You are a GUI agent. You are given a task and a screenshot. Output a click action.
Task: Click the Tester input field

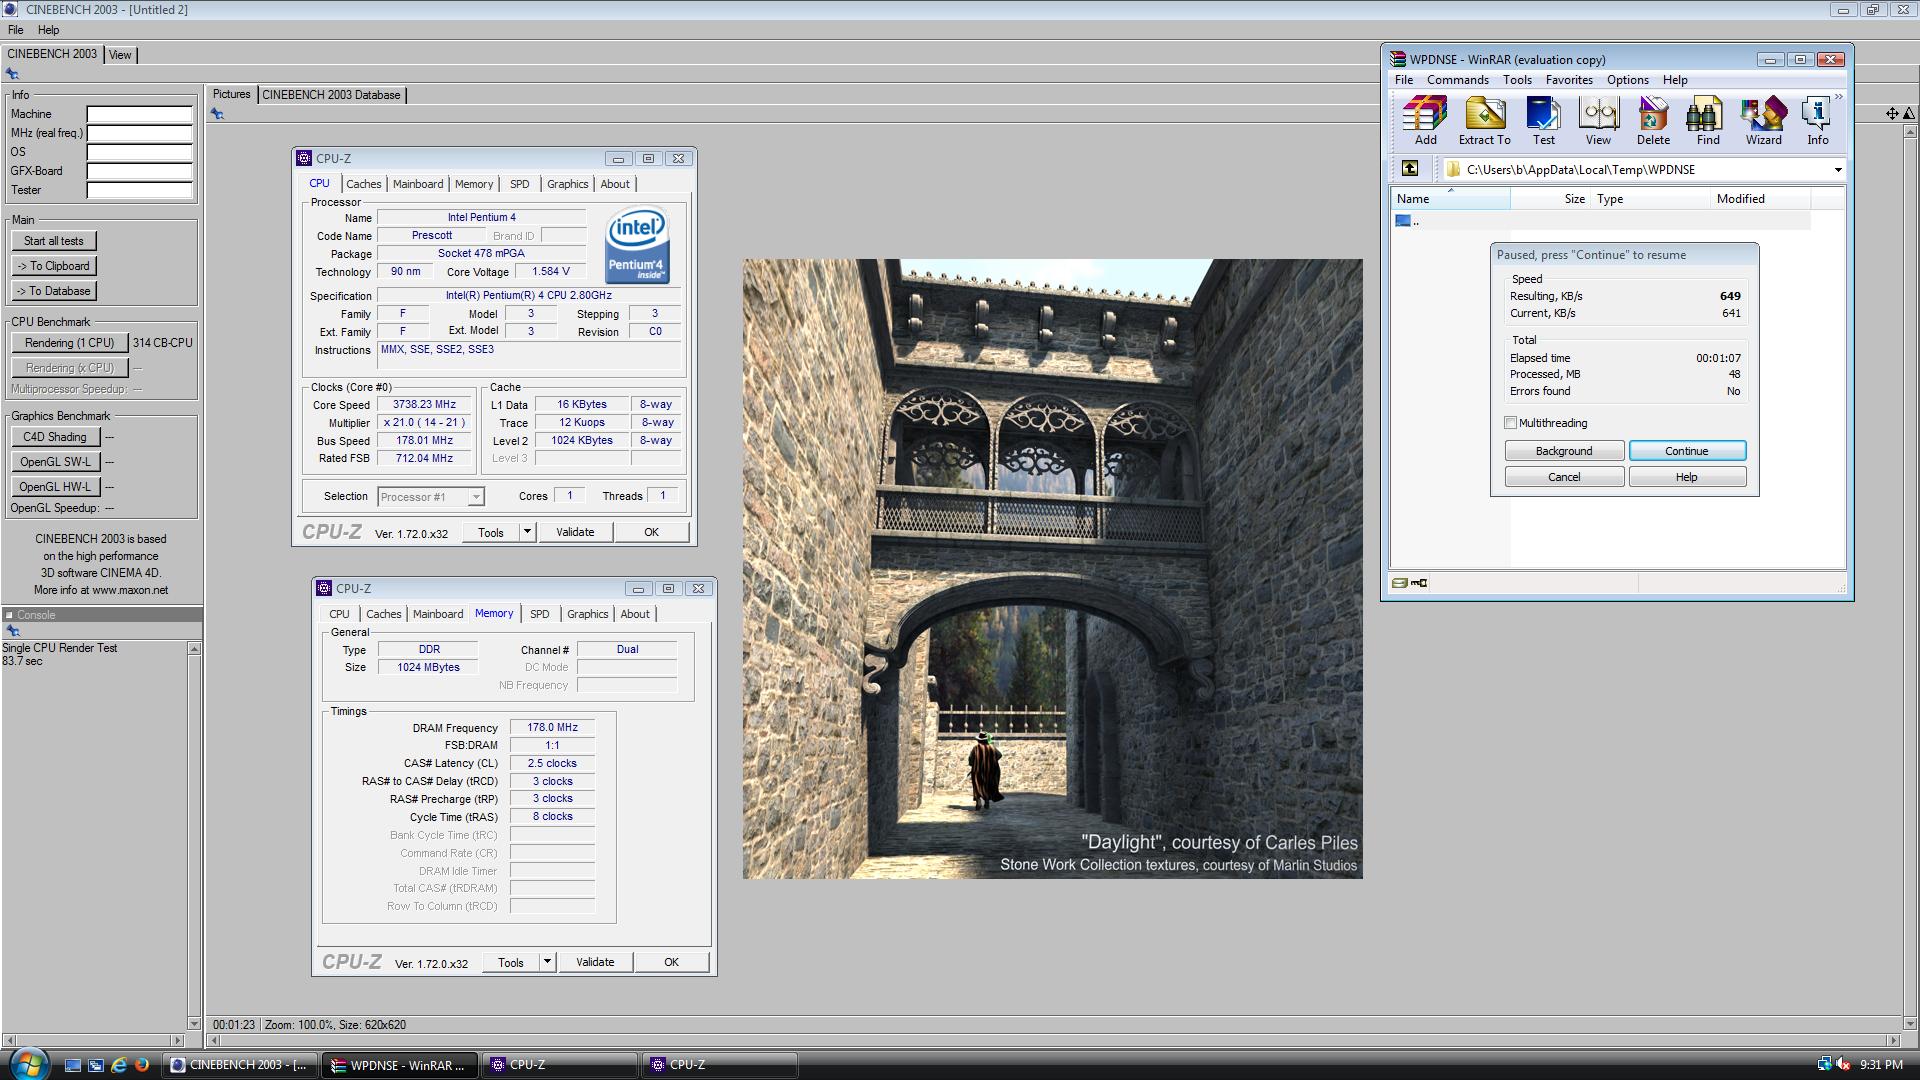(x=139, y=190)
